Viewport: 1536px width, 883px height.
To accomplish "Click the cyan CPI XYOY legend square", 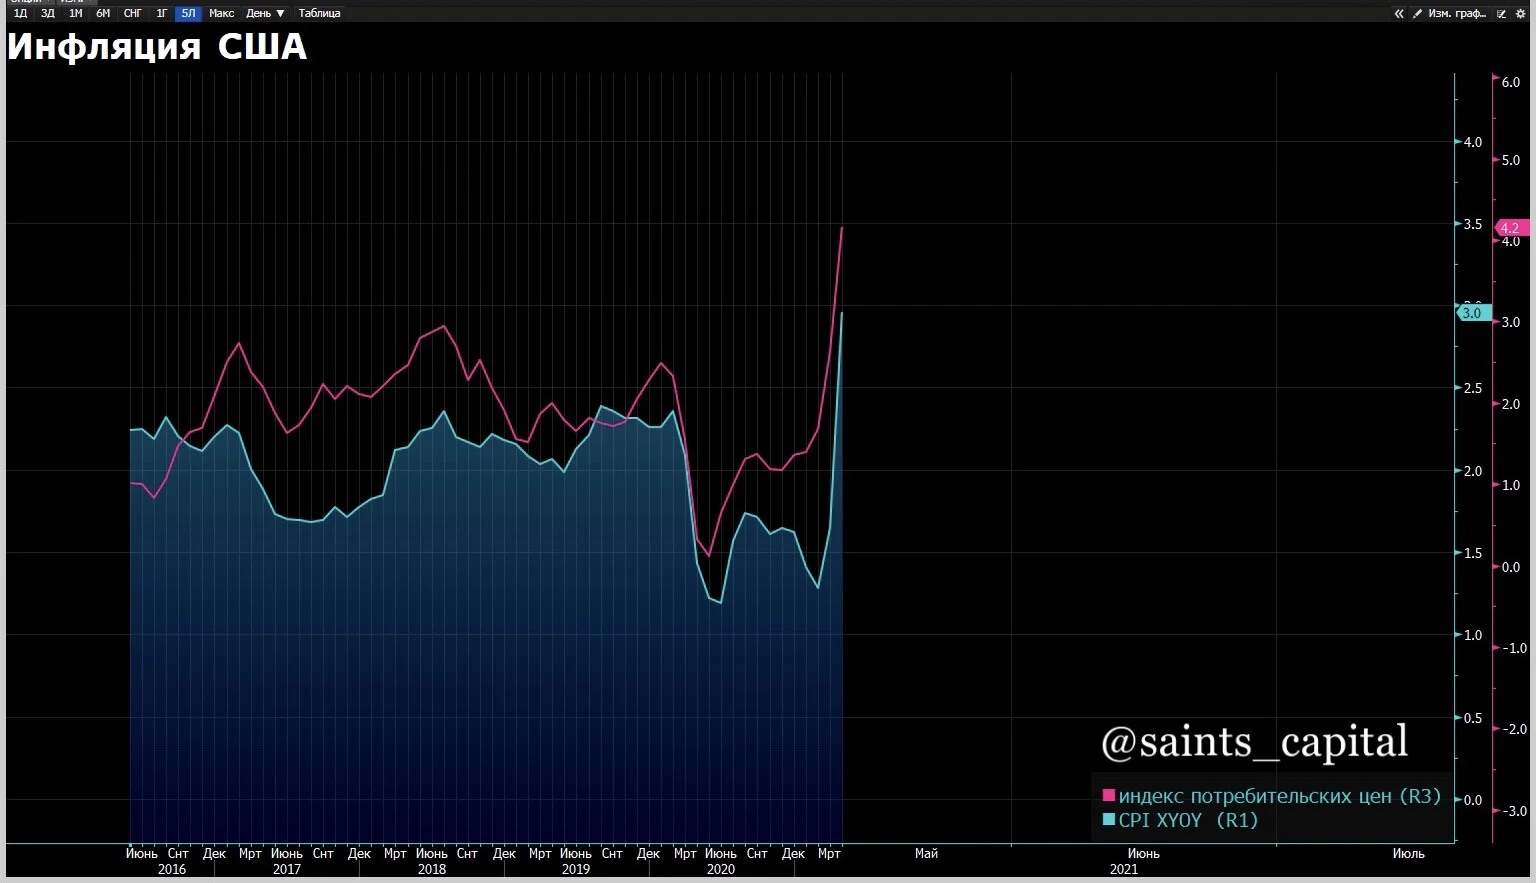I will point(1108,820).
